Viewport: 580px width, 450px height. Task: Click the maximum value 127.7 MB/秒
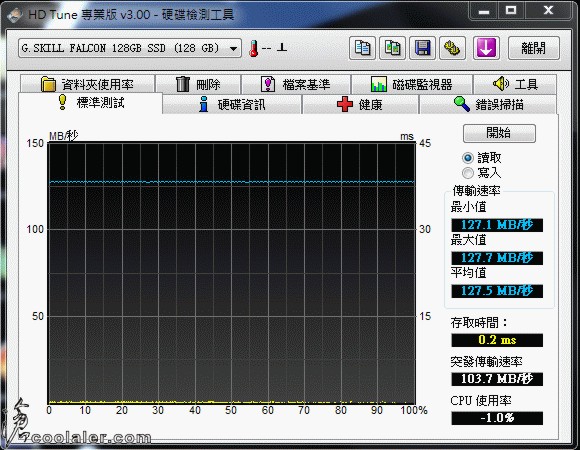497,258
